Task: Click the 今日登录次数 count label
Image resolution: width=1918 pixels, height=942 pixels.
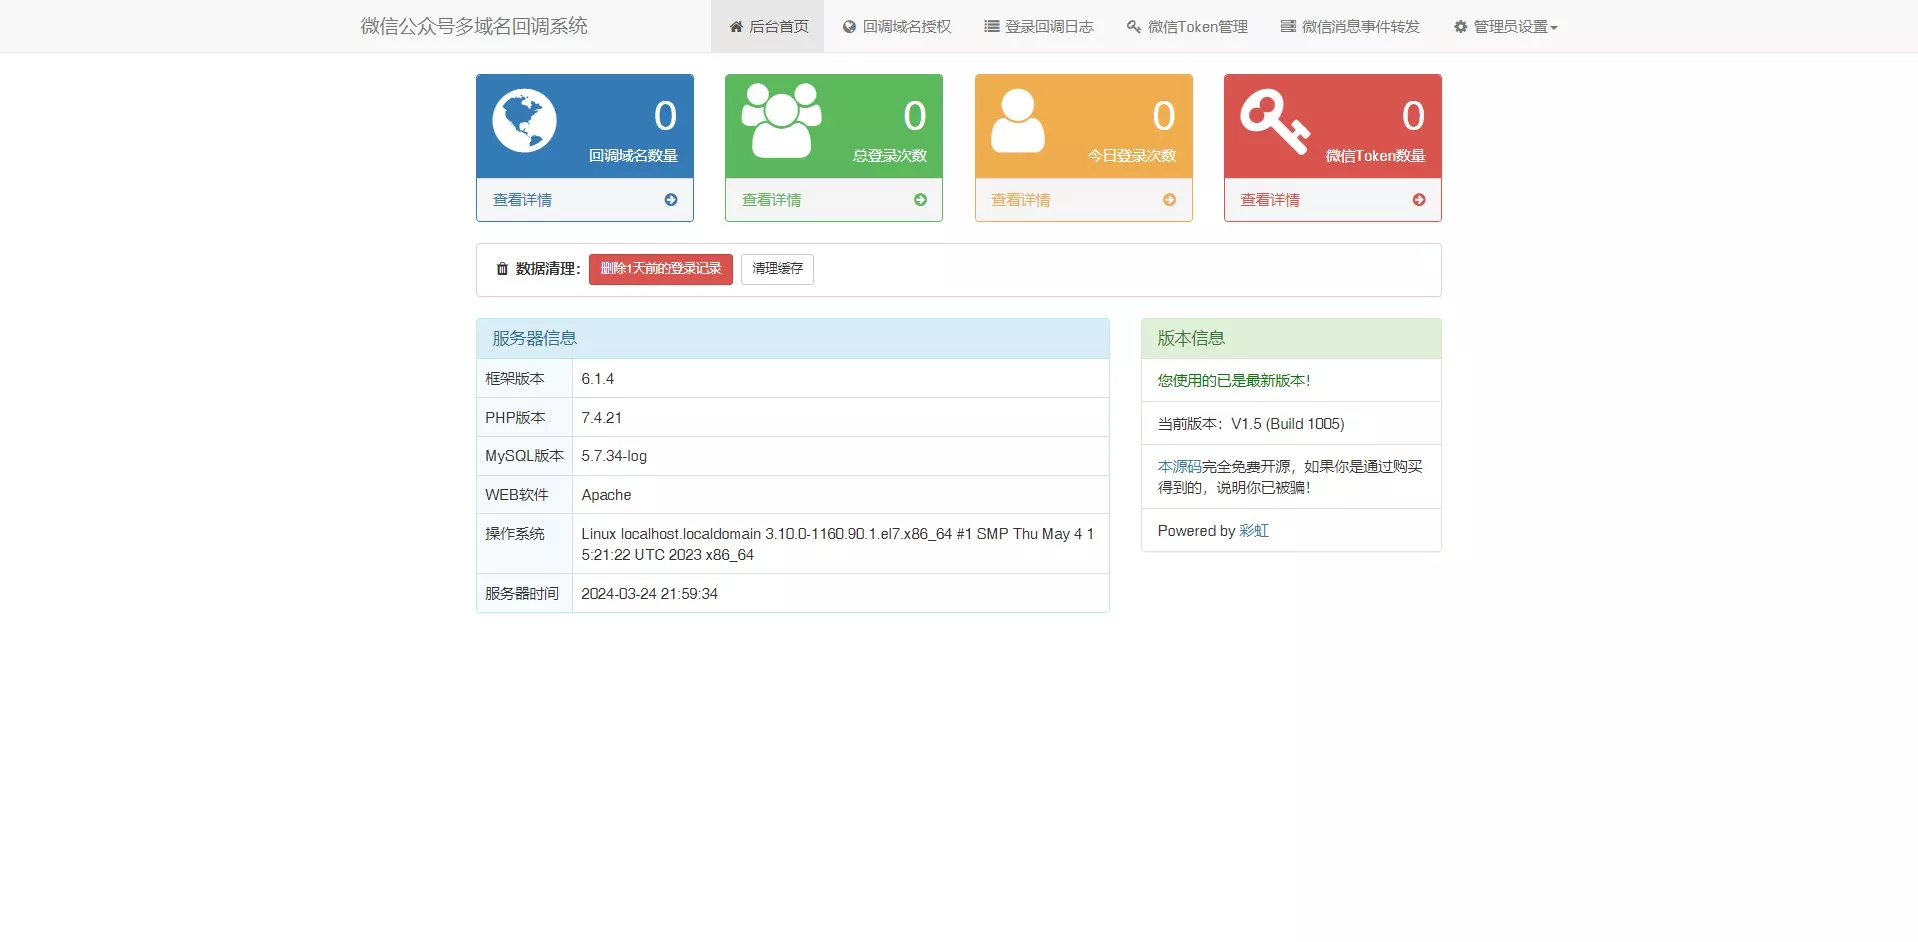Action: pyautogui.click(x=1132, y=156)
